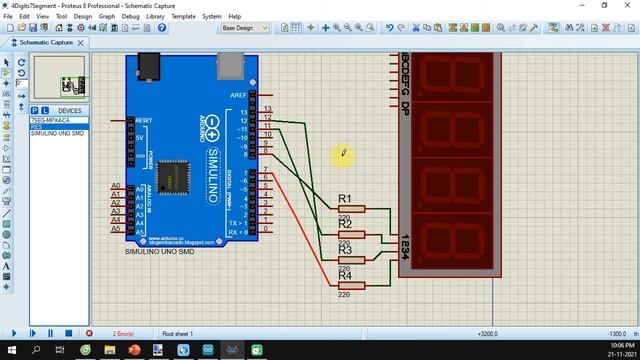
Task: Click the Zoom In magnifier icon
Action: click(x=337, y=28)
